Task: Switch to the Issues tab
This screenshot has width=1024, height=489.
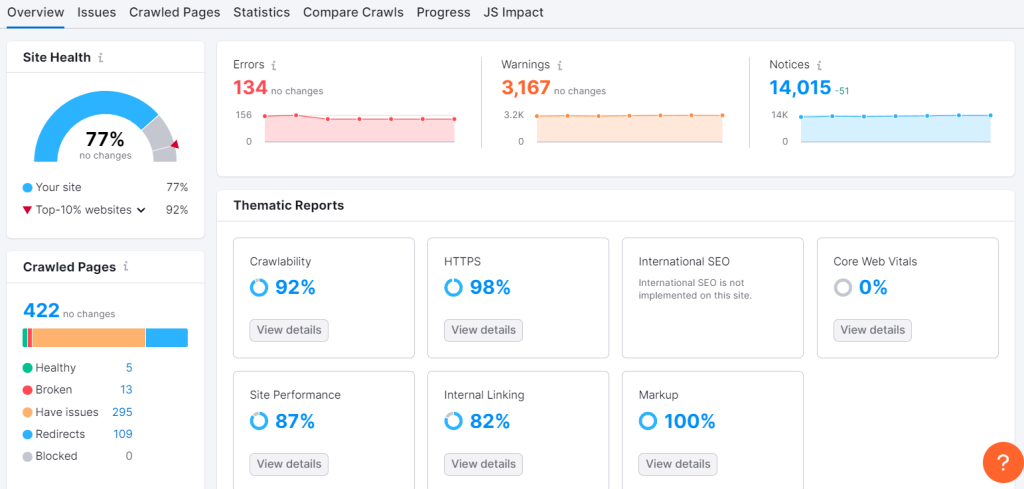Action: 97,12
